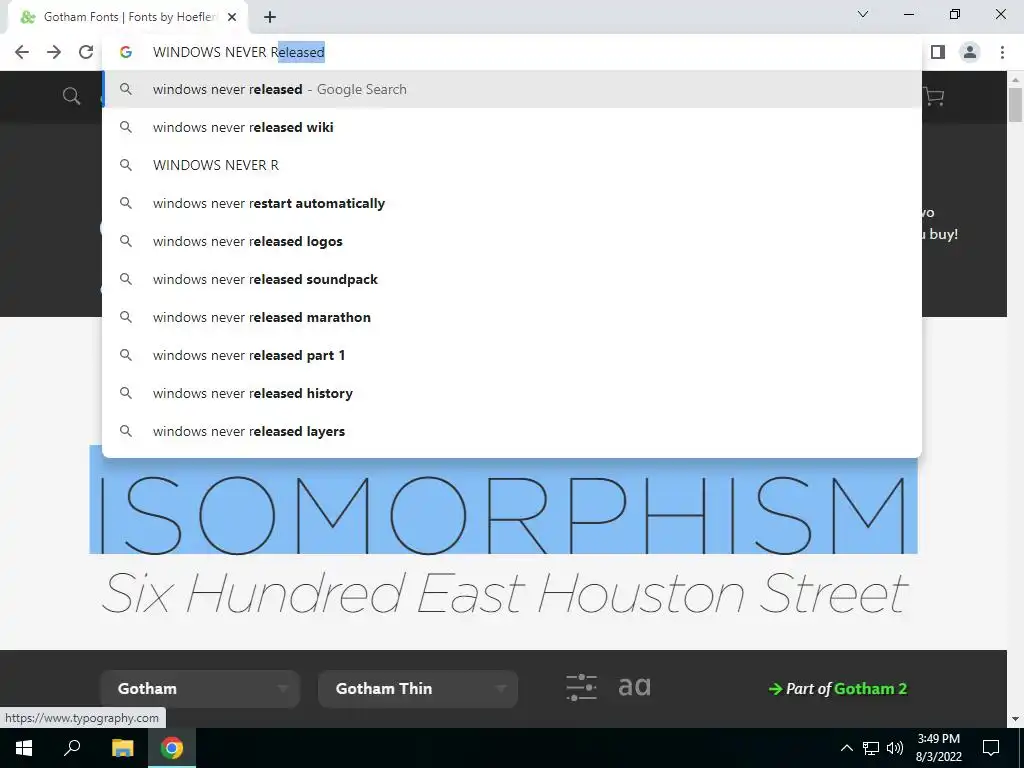Open the Gotham Thin style dropdown
This screenshot has height=768, width=1024.
tap(418, 689)
